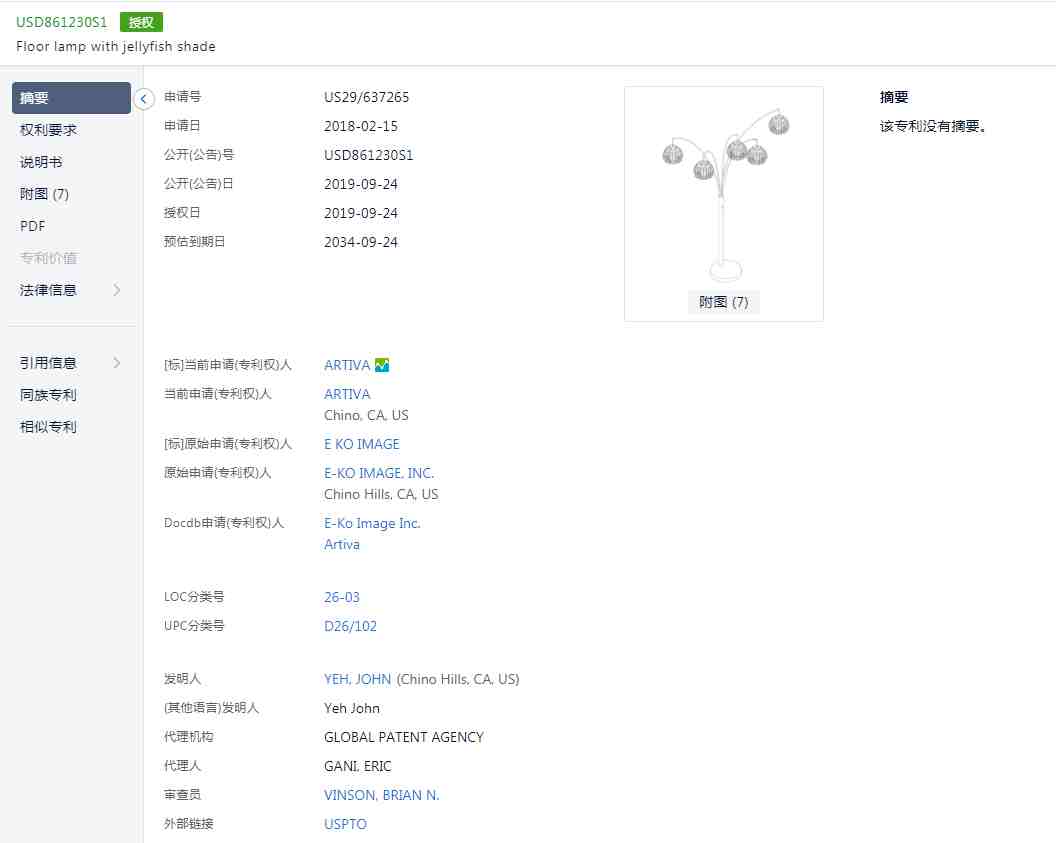Collapse the sidebar with the round chevron button
Screen dimensions: 1056x843
[x=143, y=99]
